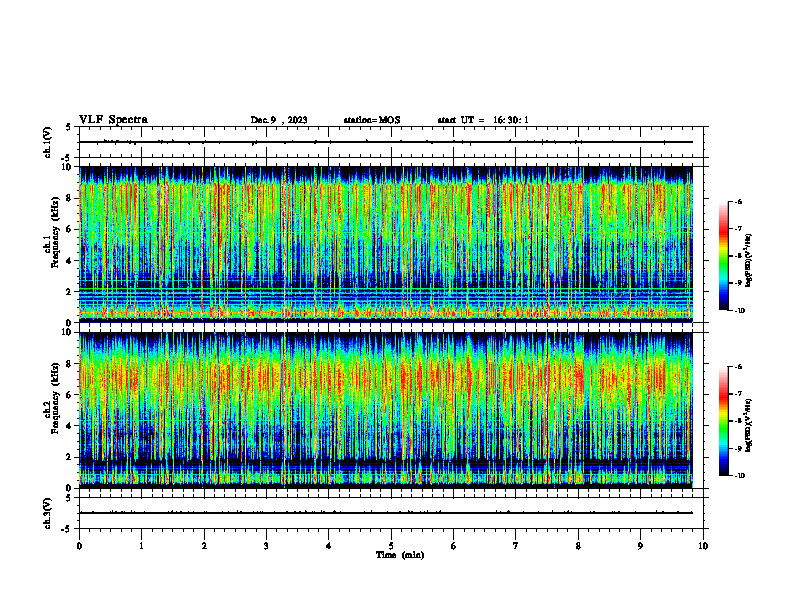Click the ch.1(V) waveform trace panel
Image resolution: width=792 pixels, height=612 pixels.
click(393, 142)
